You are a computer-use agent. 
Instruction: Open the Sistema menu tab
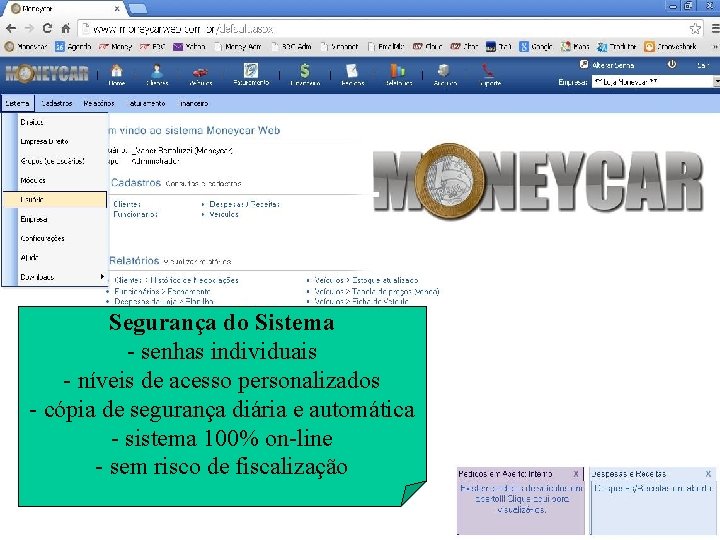point(18,103)
